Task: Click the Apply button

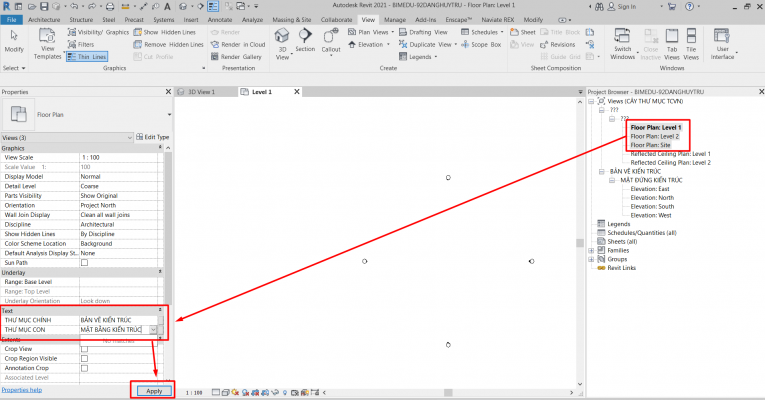Action: point(154,390)
